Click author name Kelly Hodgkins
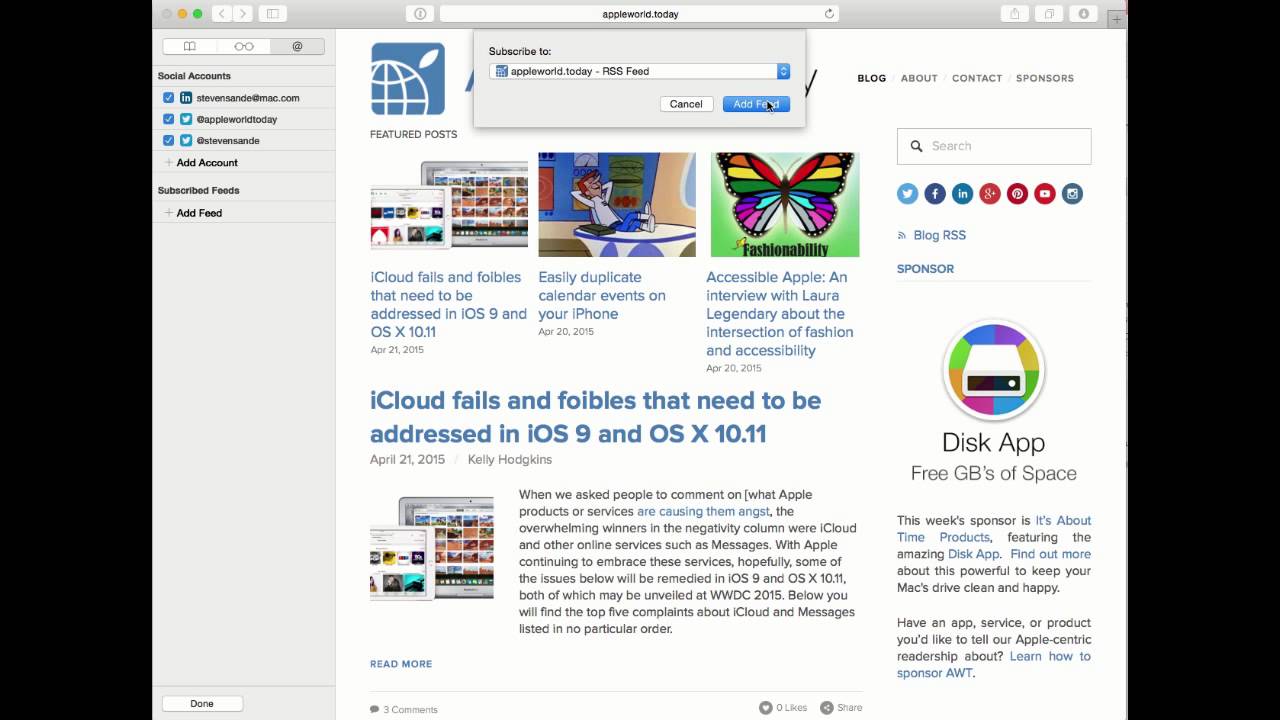The height and width of the screenshot is (720, 1280). (510, 460)
